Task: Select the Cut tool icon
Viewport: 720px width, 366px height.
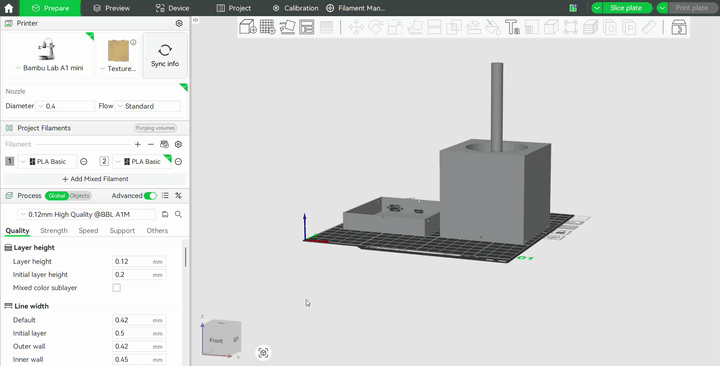Action: point(434,27)
